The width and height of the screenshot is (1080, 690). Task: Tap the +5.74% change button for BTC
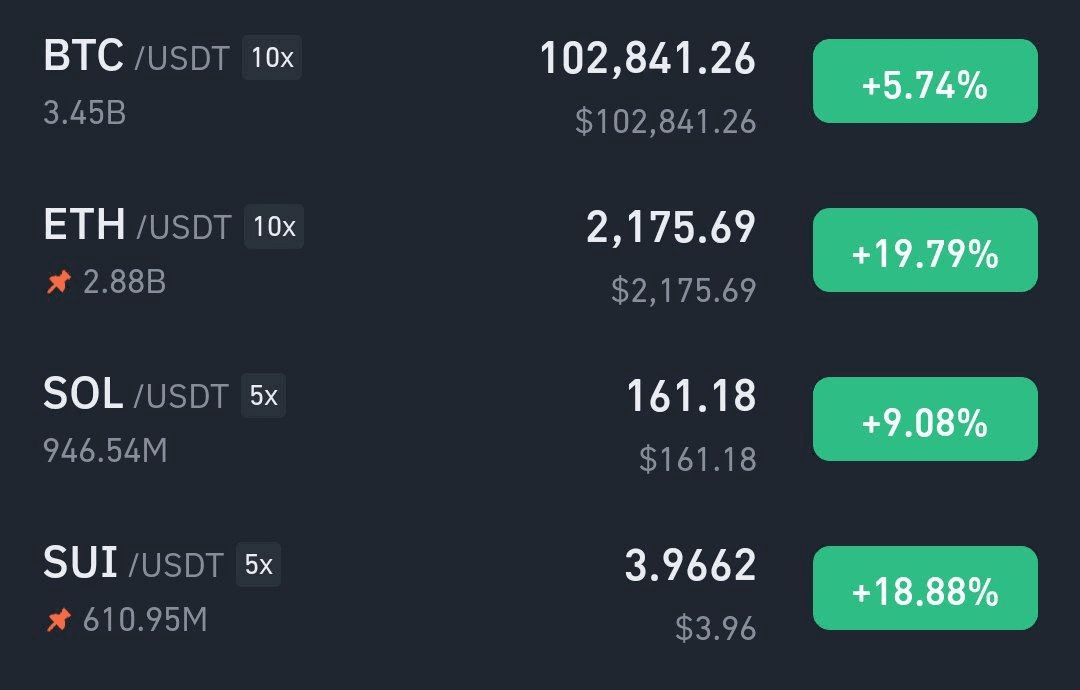point(925,81)
